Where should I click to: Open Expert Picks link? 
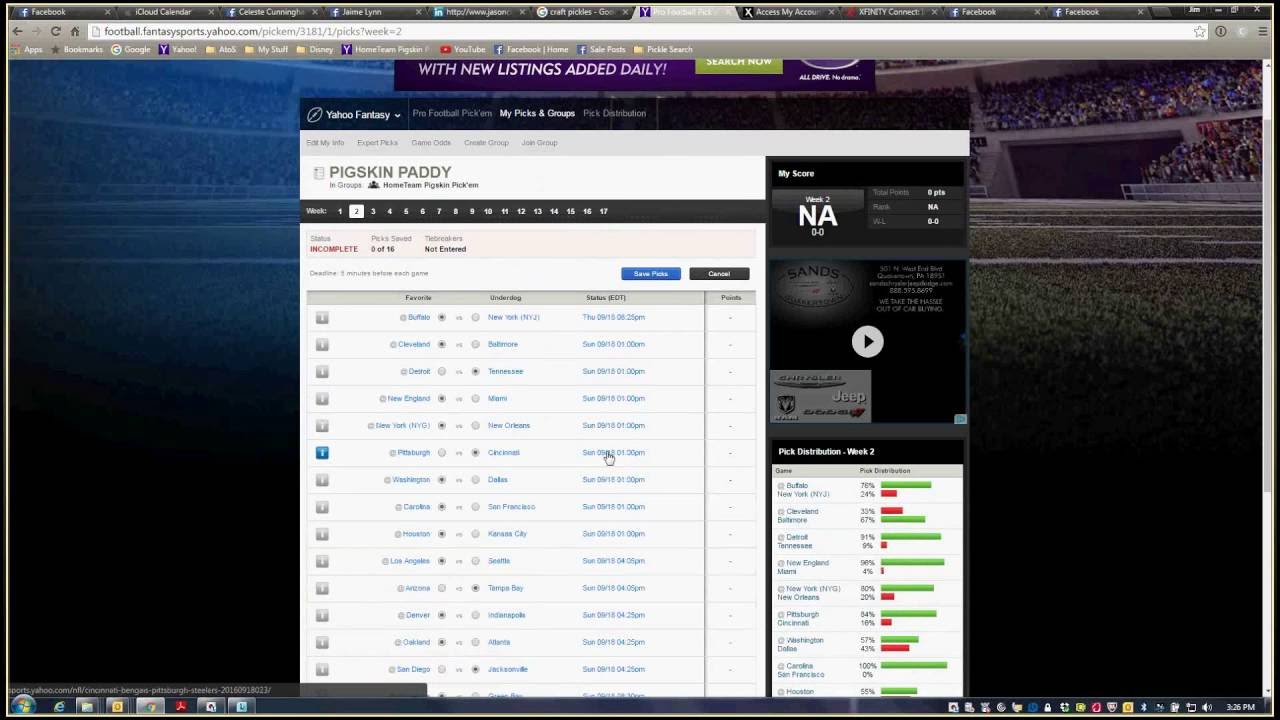tap(377, 142)
